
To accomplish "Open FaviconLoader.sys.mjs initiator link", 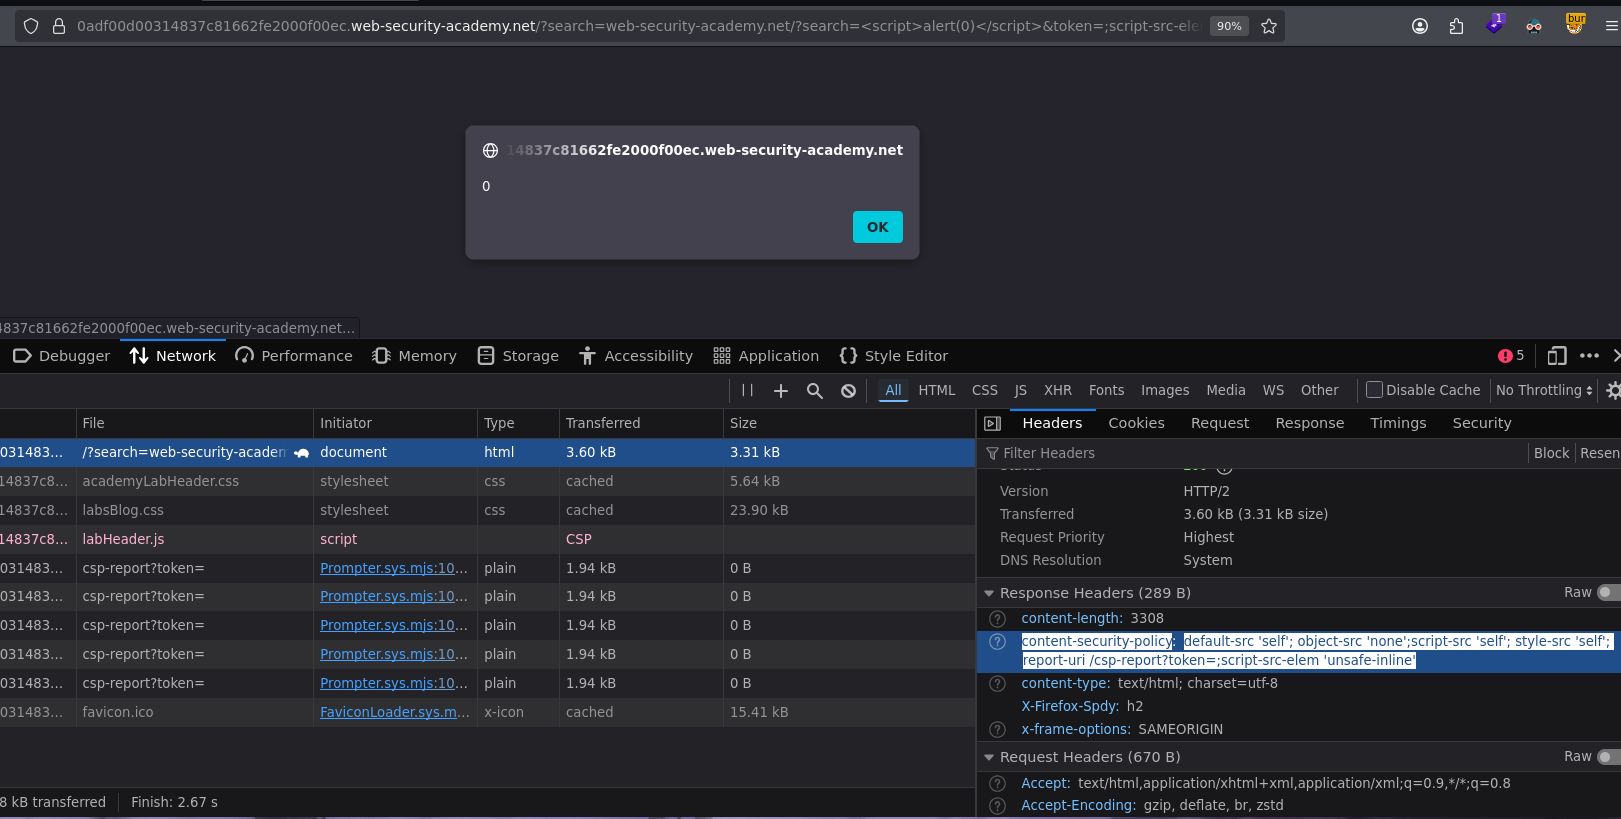I will 394,712.
